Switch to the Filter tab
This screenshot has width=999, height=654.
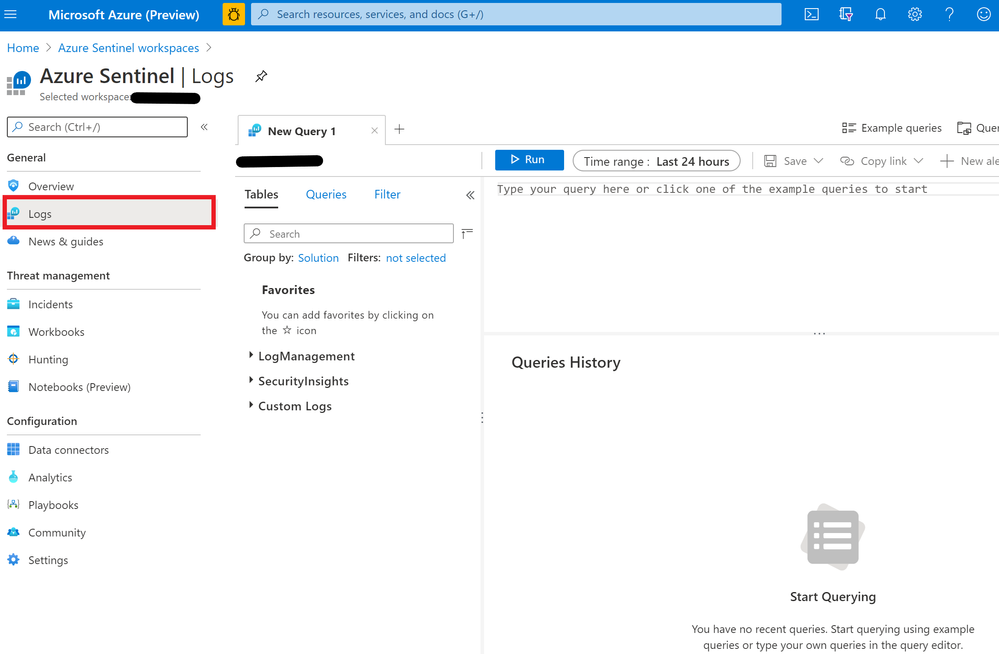point(387,194)
